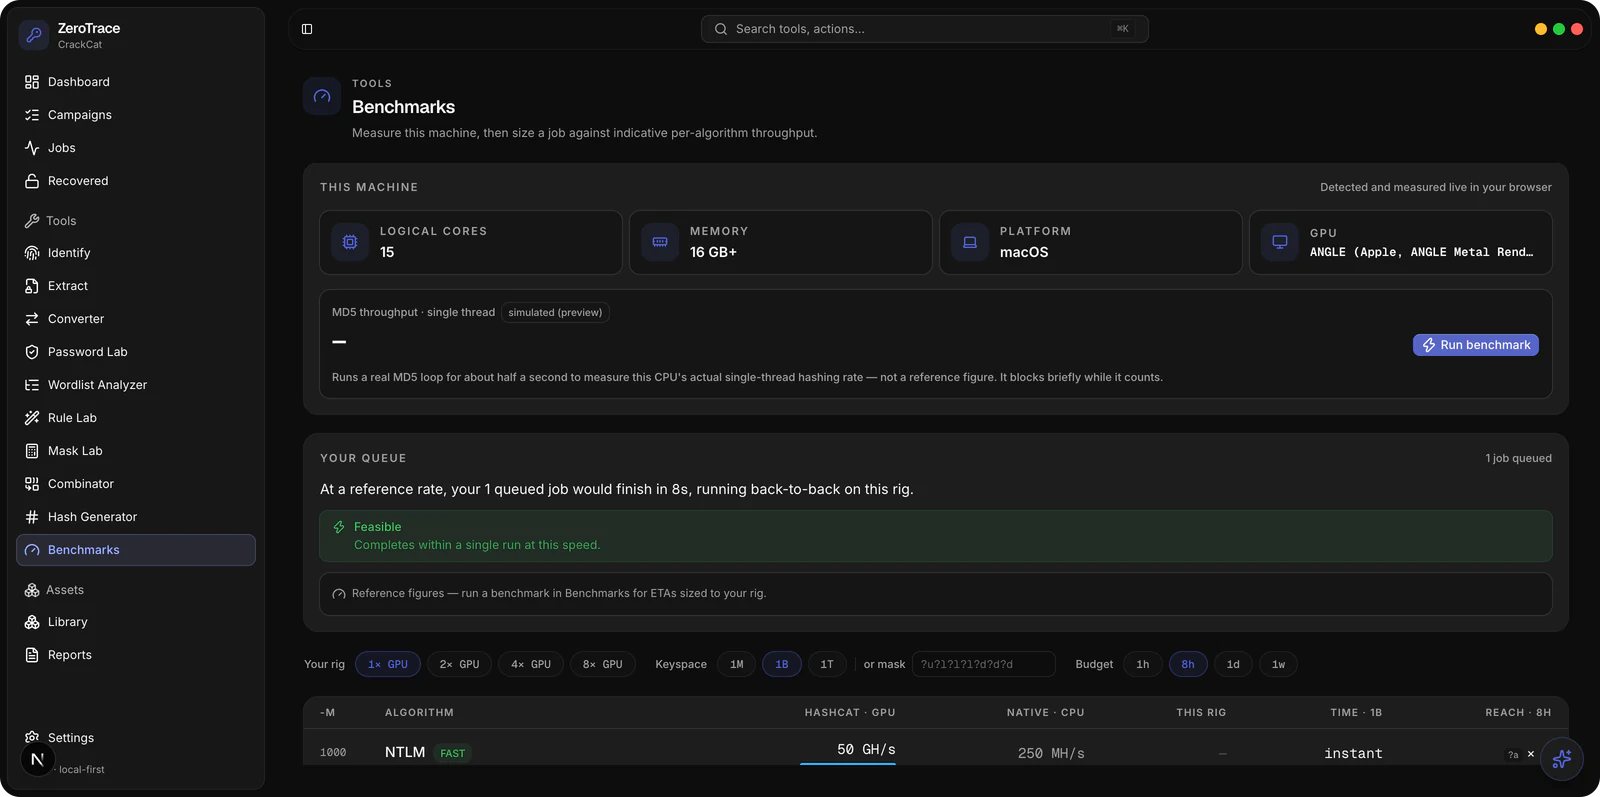
Task: Click the mask input field
Action: (983, 664)
